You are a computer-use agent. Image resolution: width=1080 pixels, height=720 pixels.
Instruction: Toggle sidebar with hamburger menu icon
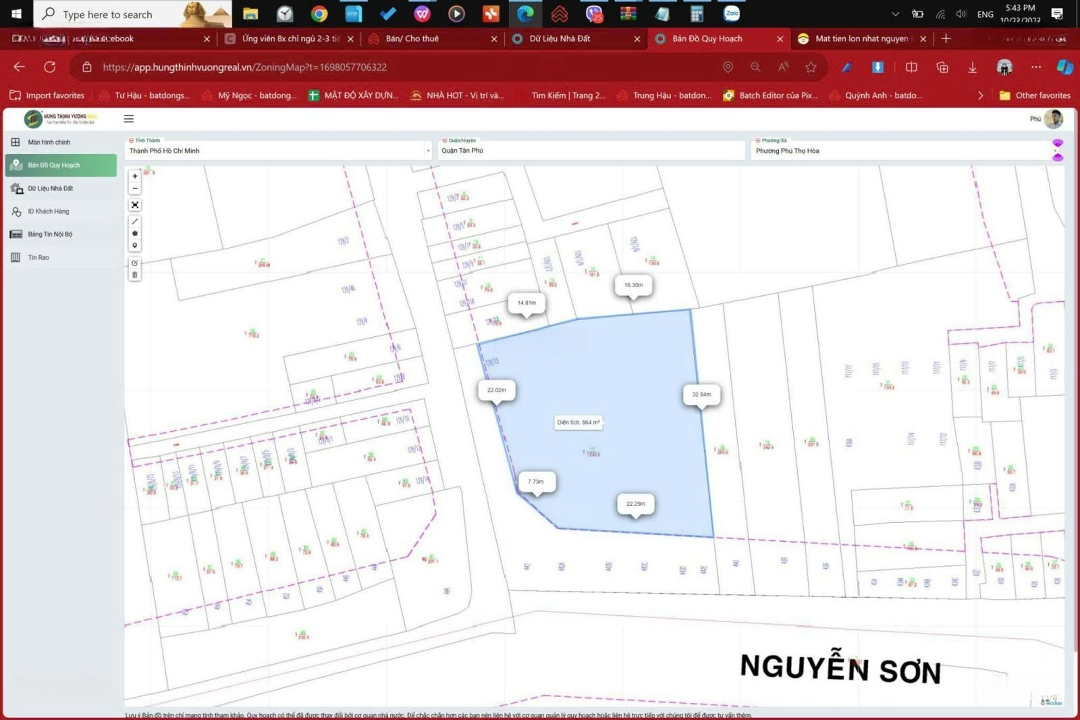[x=128, y=119]
